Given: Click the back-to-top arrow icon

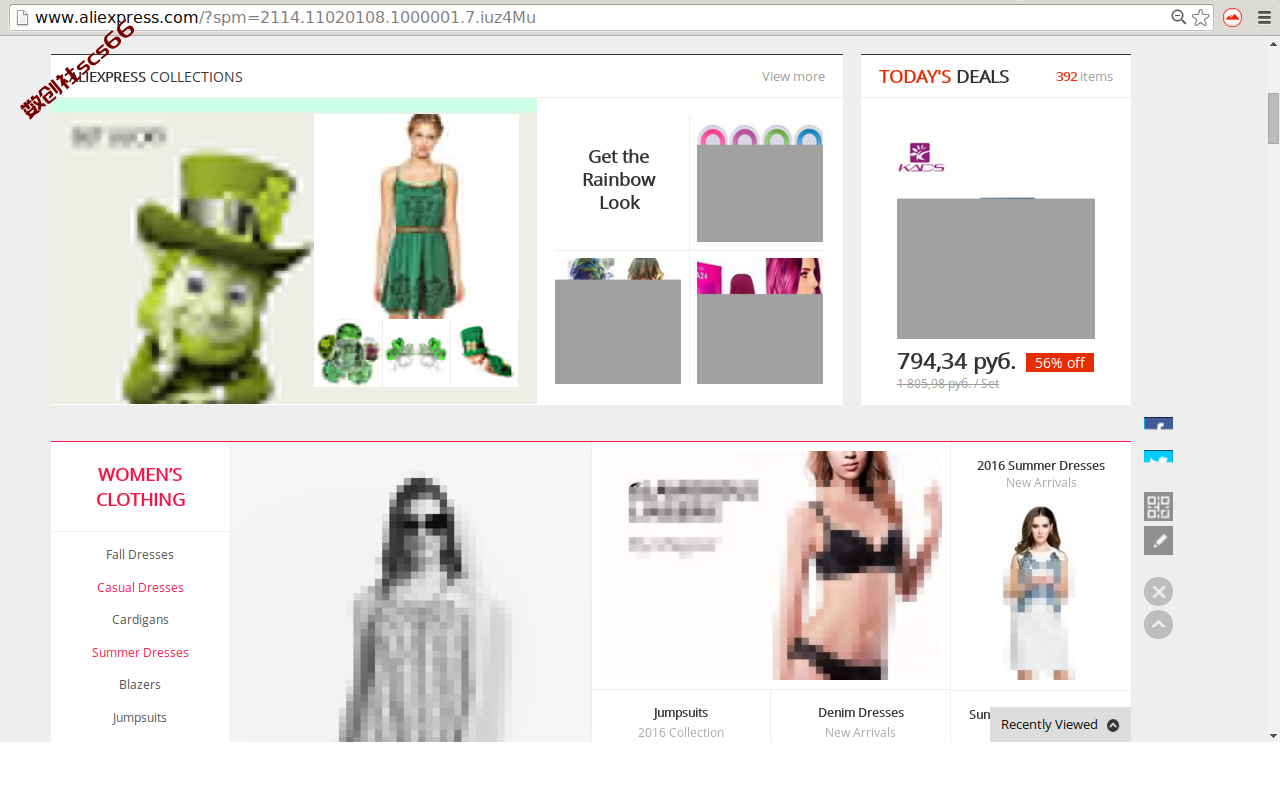Looking at the screenshot, I should pos(1158,625).
